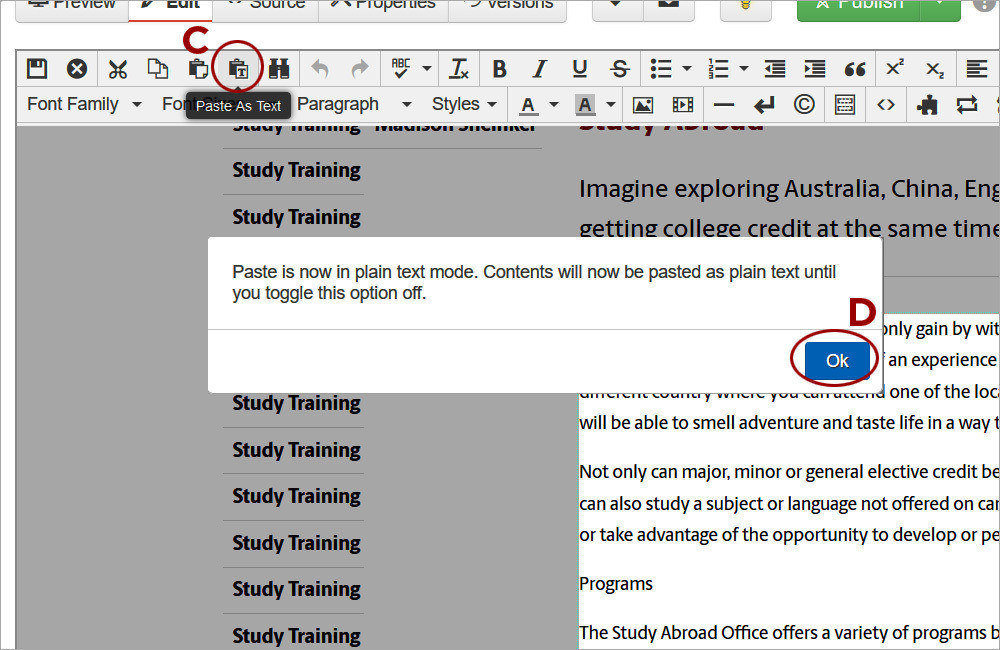
Task: Insert a horizontal line
Action: point(724,104)
